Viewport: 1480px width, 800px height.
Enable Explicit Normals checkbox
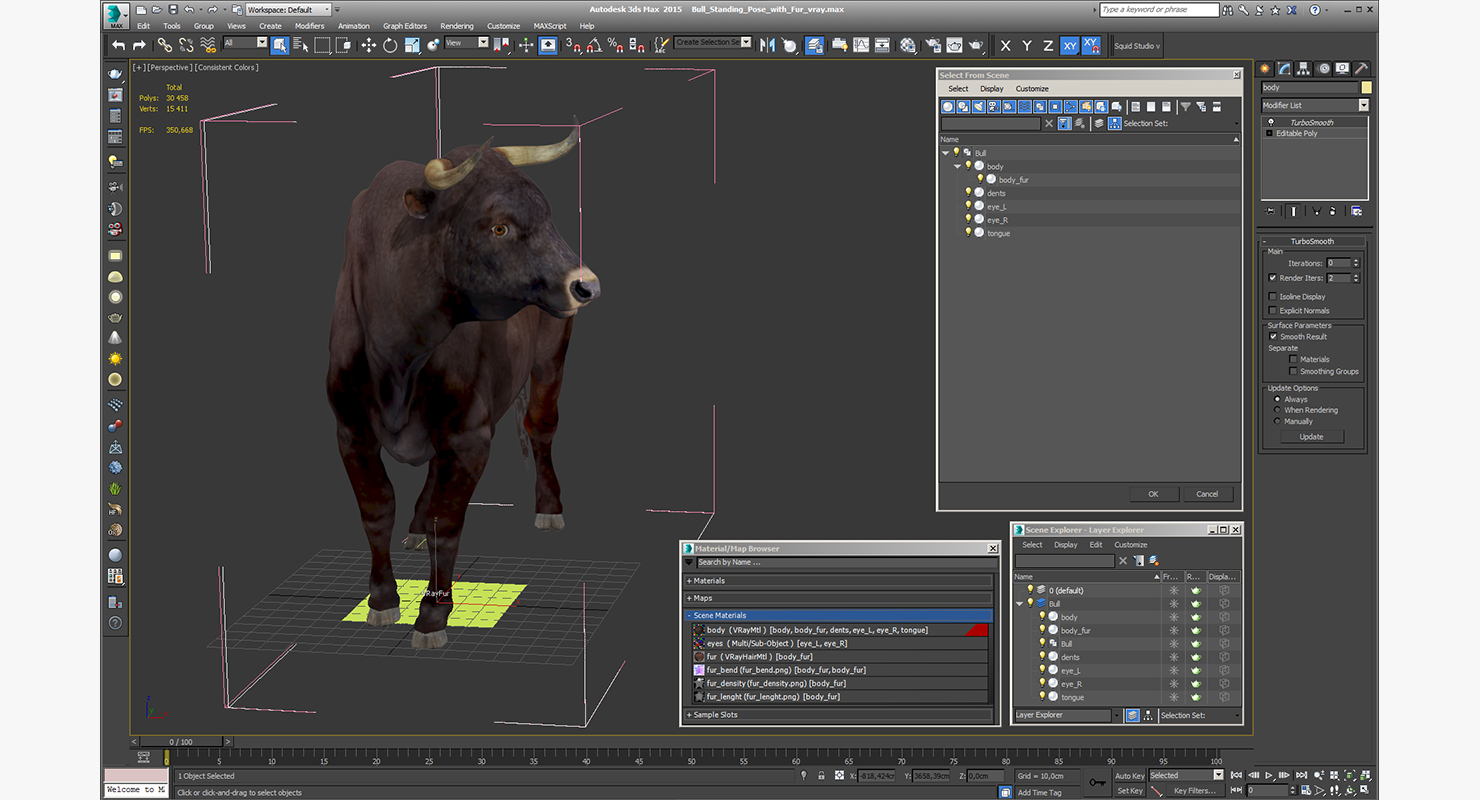[1272, 311]
